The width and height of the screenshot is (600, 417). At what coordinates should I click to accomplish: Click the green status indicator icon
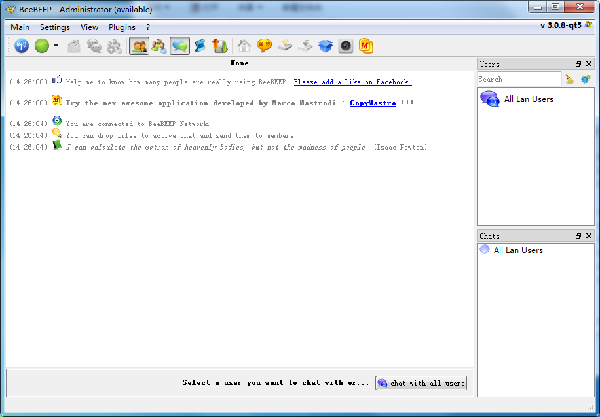(42, 46)
